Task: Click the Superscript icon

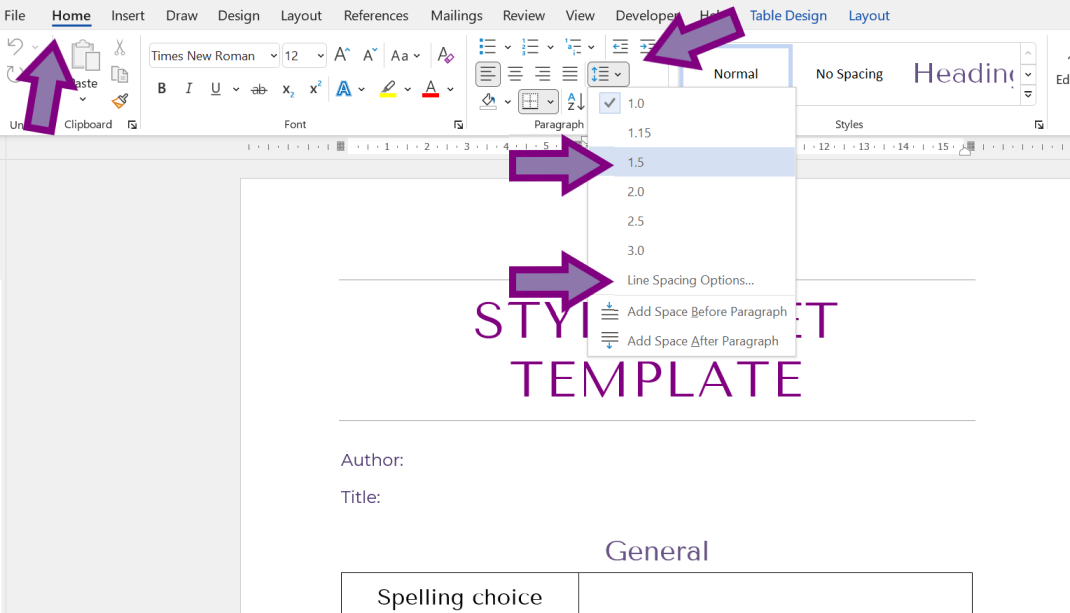Action: 315,90
